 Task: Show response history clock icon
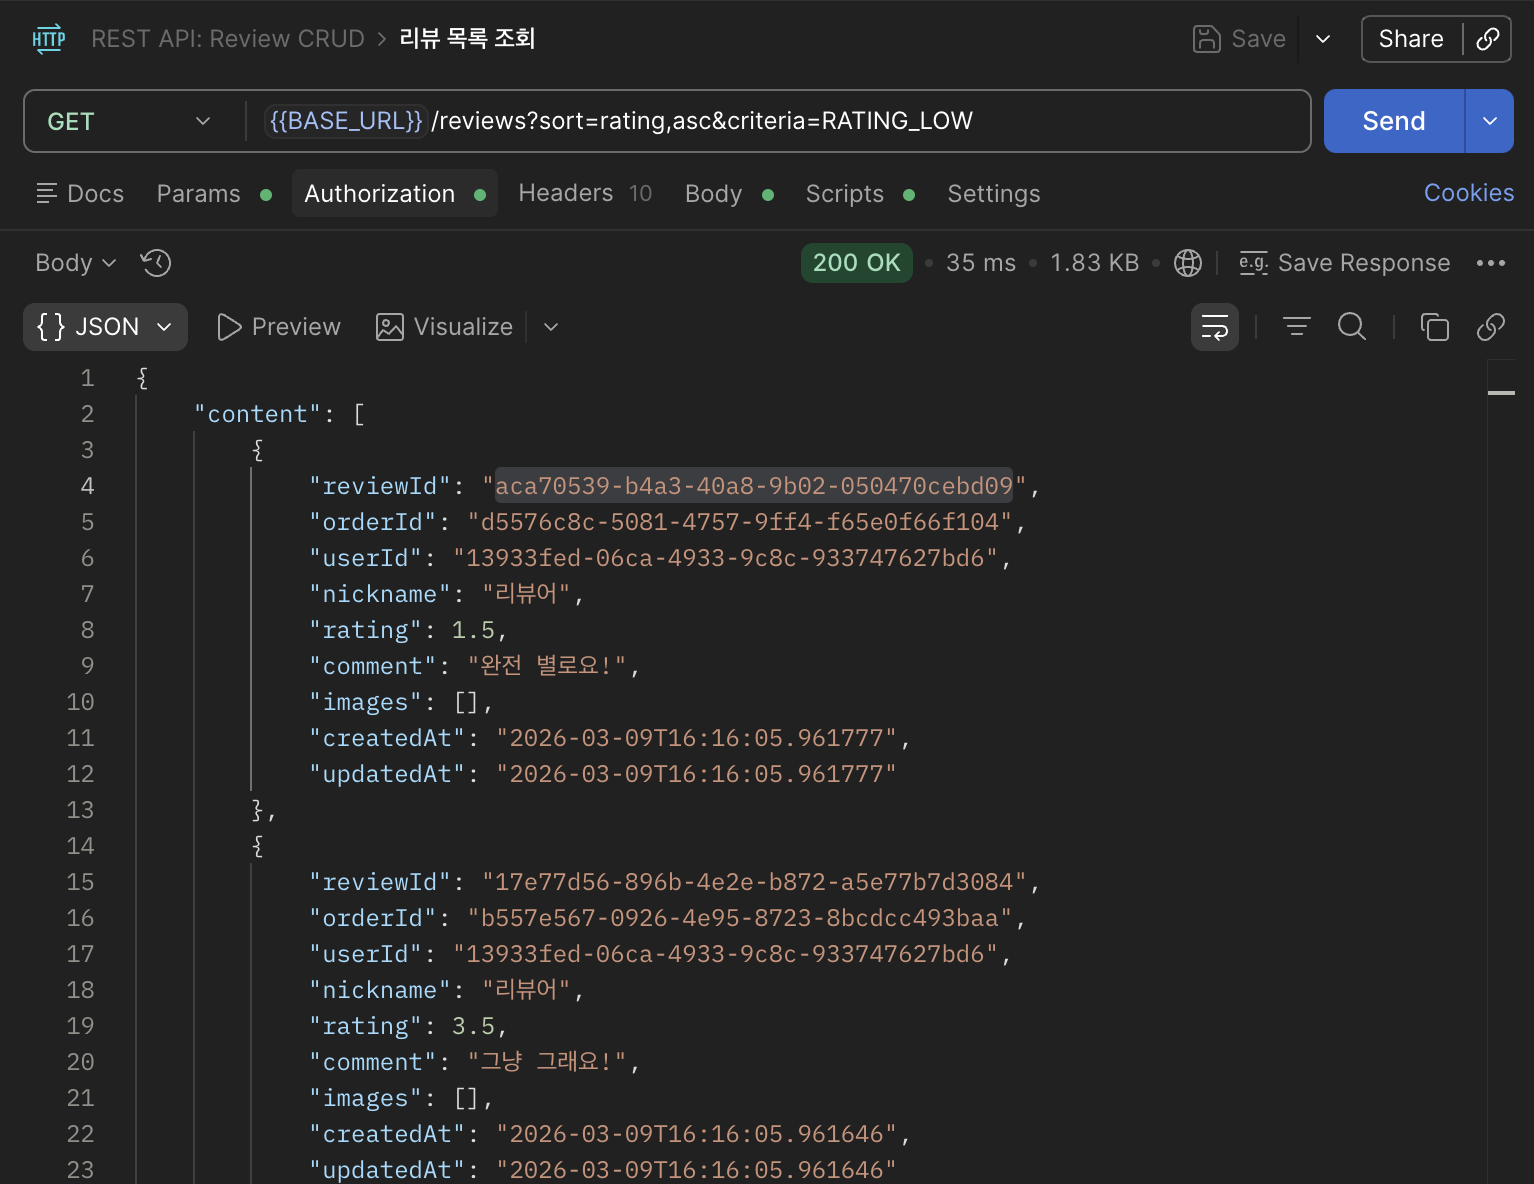156,263
